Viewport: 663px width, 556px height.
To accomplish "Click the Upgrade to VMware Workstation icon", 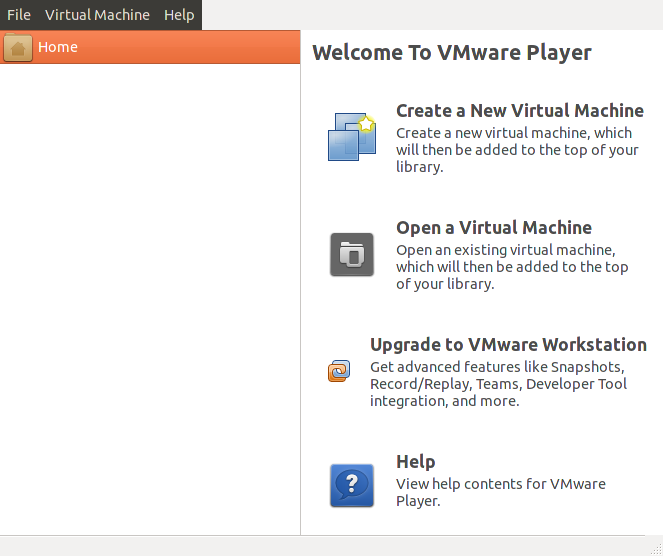I will coord(339,371).
